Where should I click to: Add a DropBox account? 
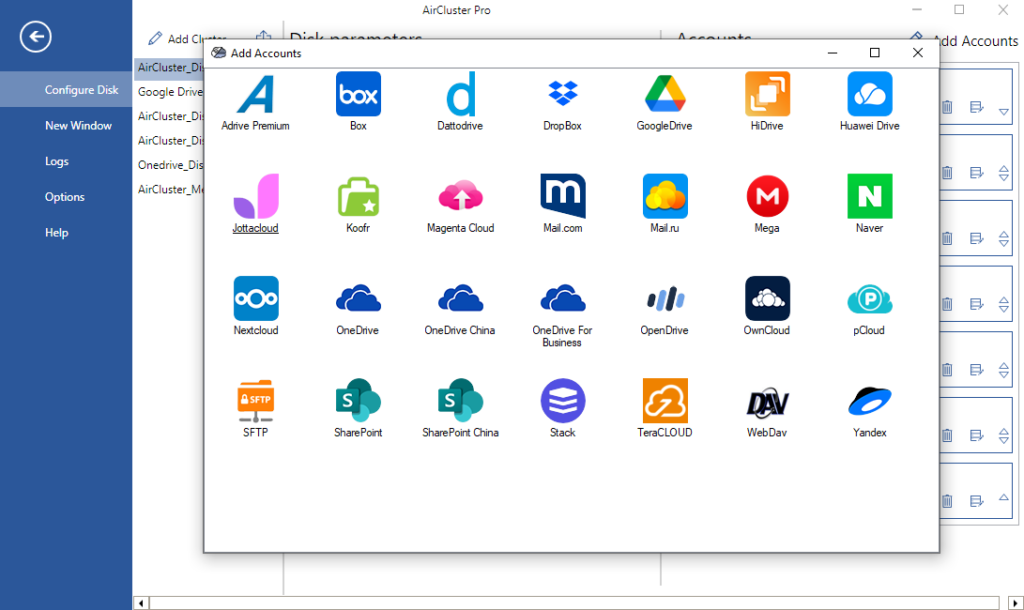(562, 95)
